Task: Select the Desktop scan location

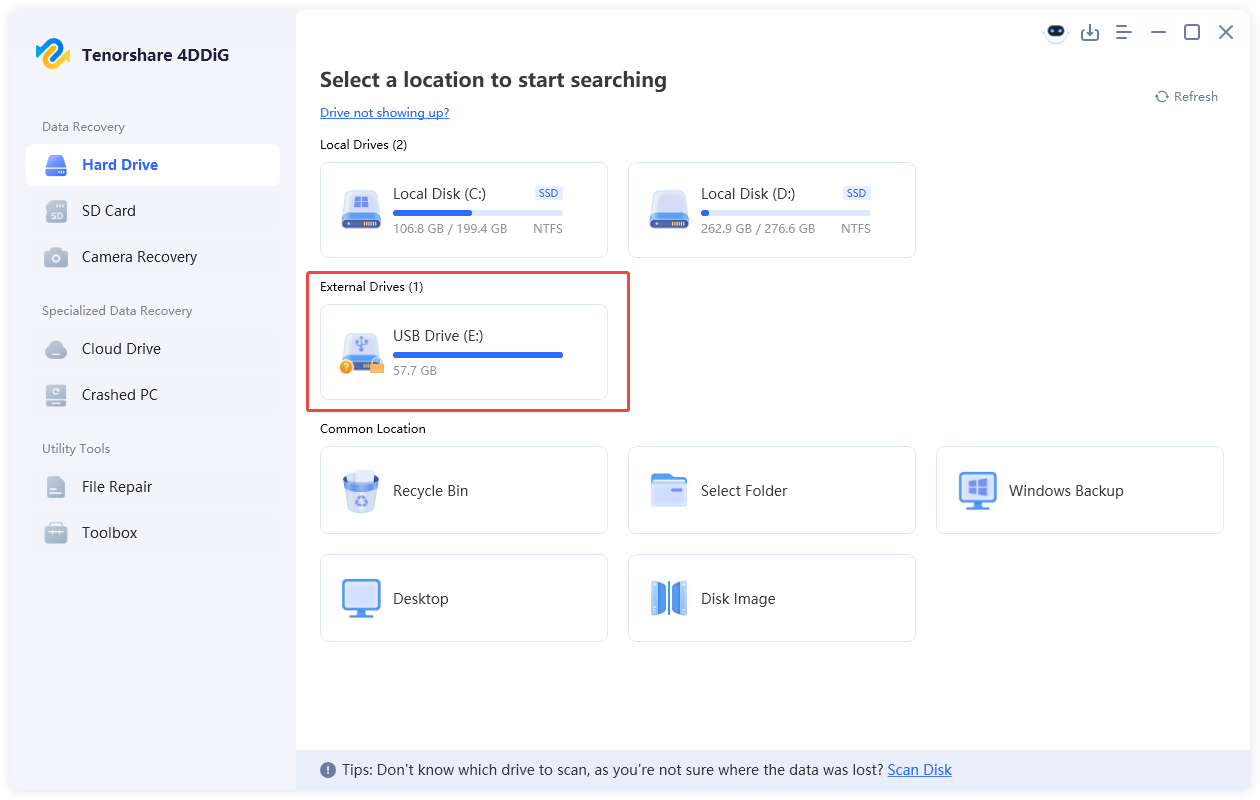Action: point(463,598)
